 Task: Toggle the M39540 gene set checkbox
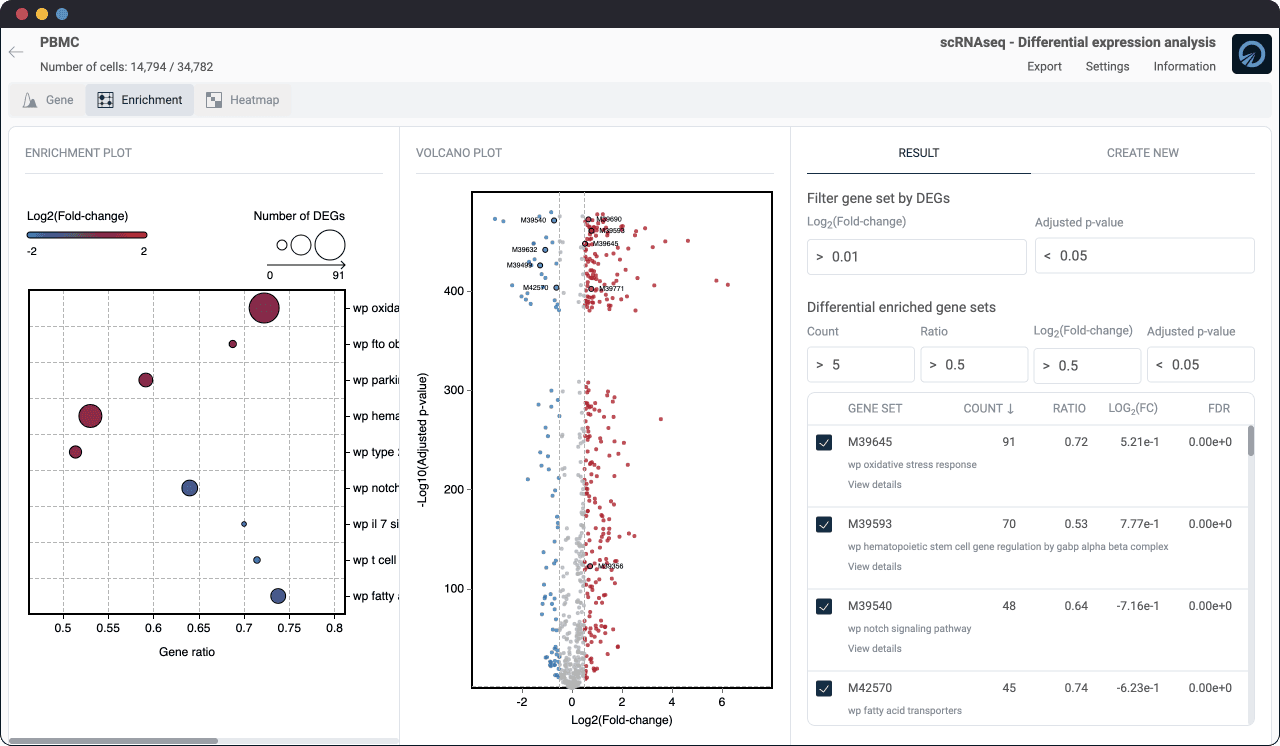pos(824,606)
